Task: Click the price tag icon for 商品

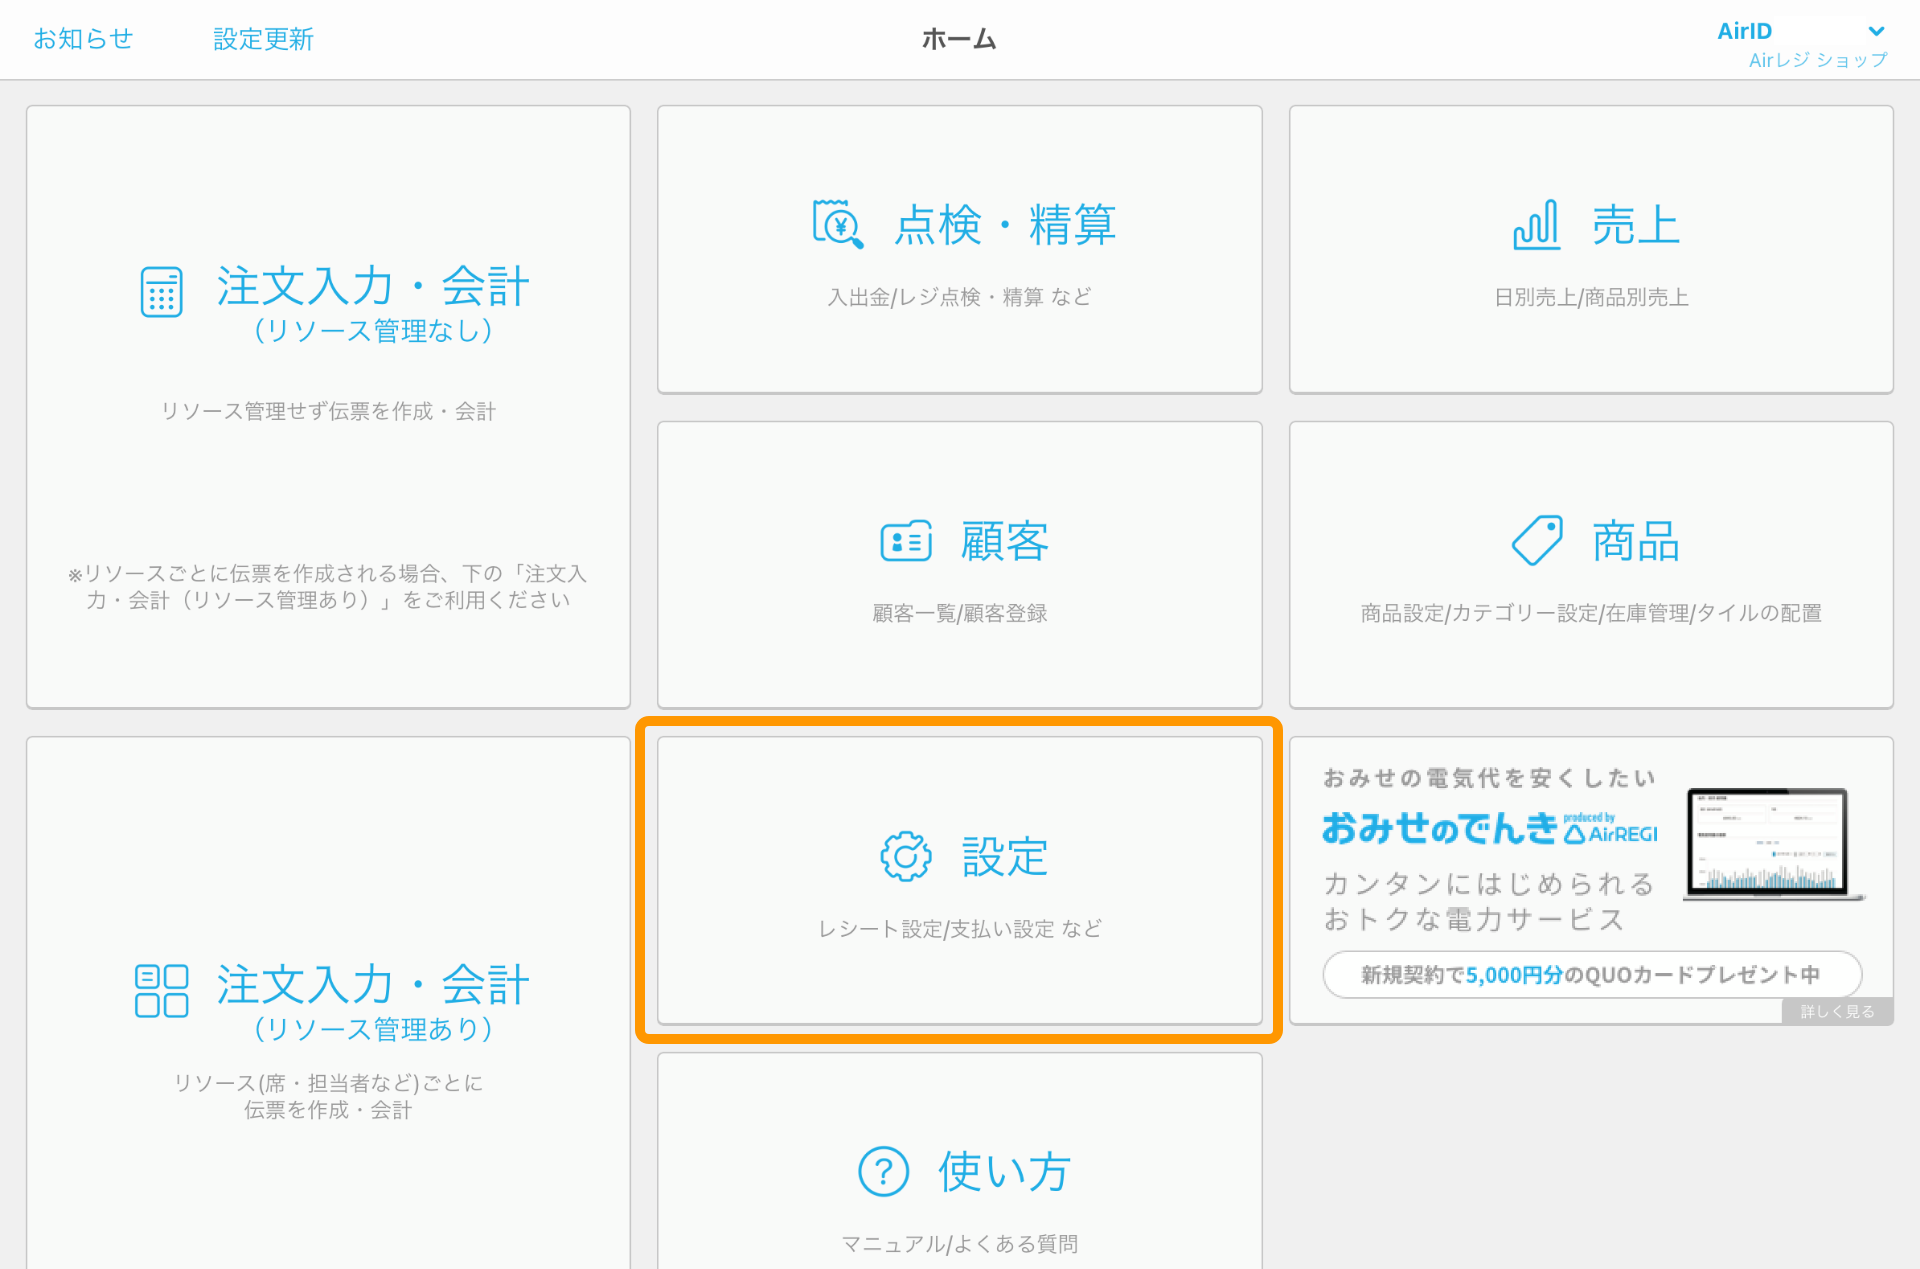Action: point(1537,540)
